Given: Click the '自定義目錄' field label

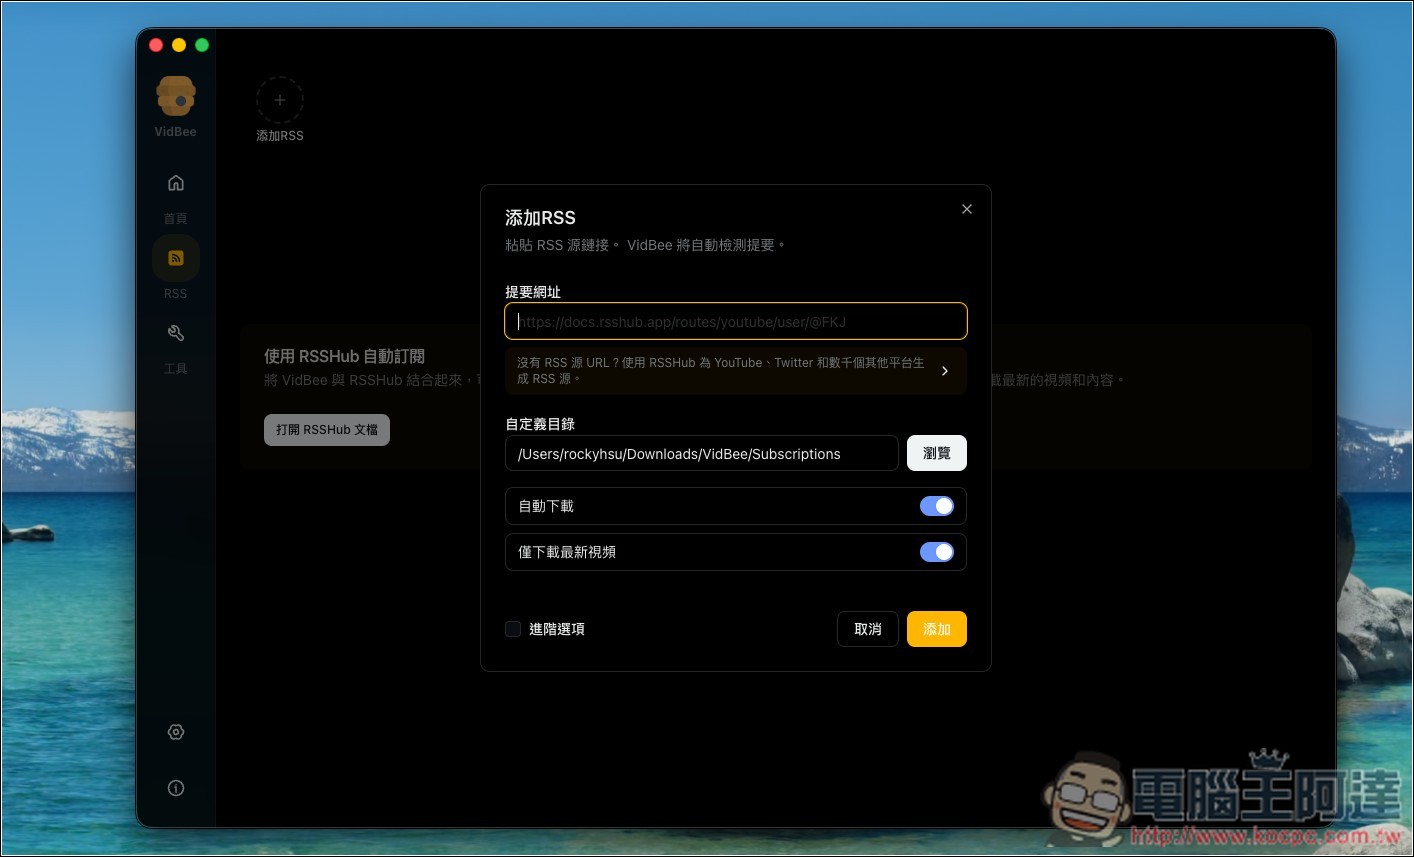Looking at the screenshot, I should point(540,424).
